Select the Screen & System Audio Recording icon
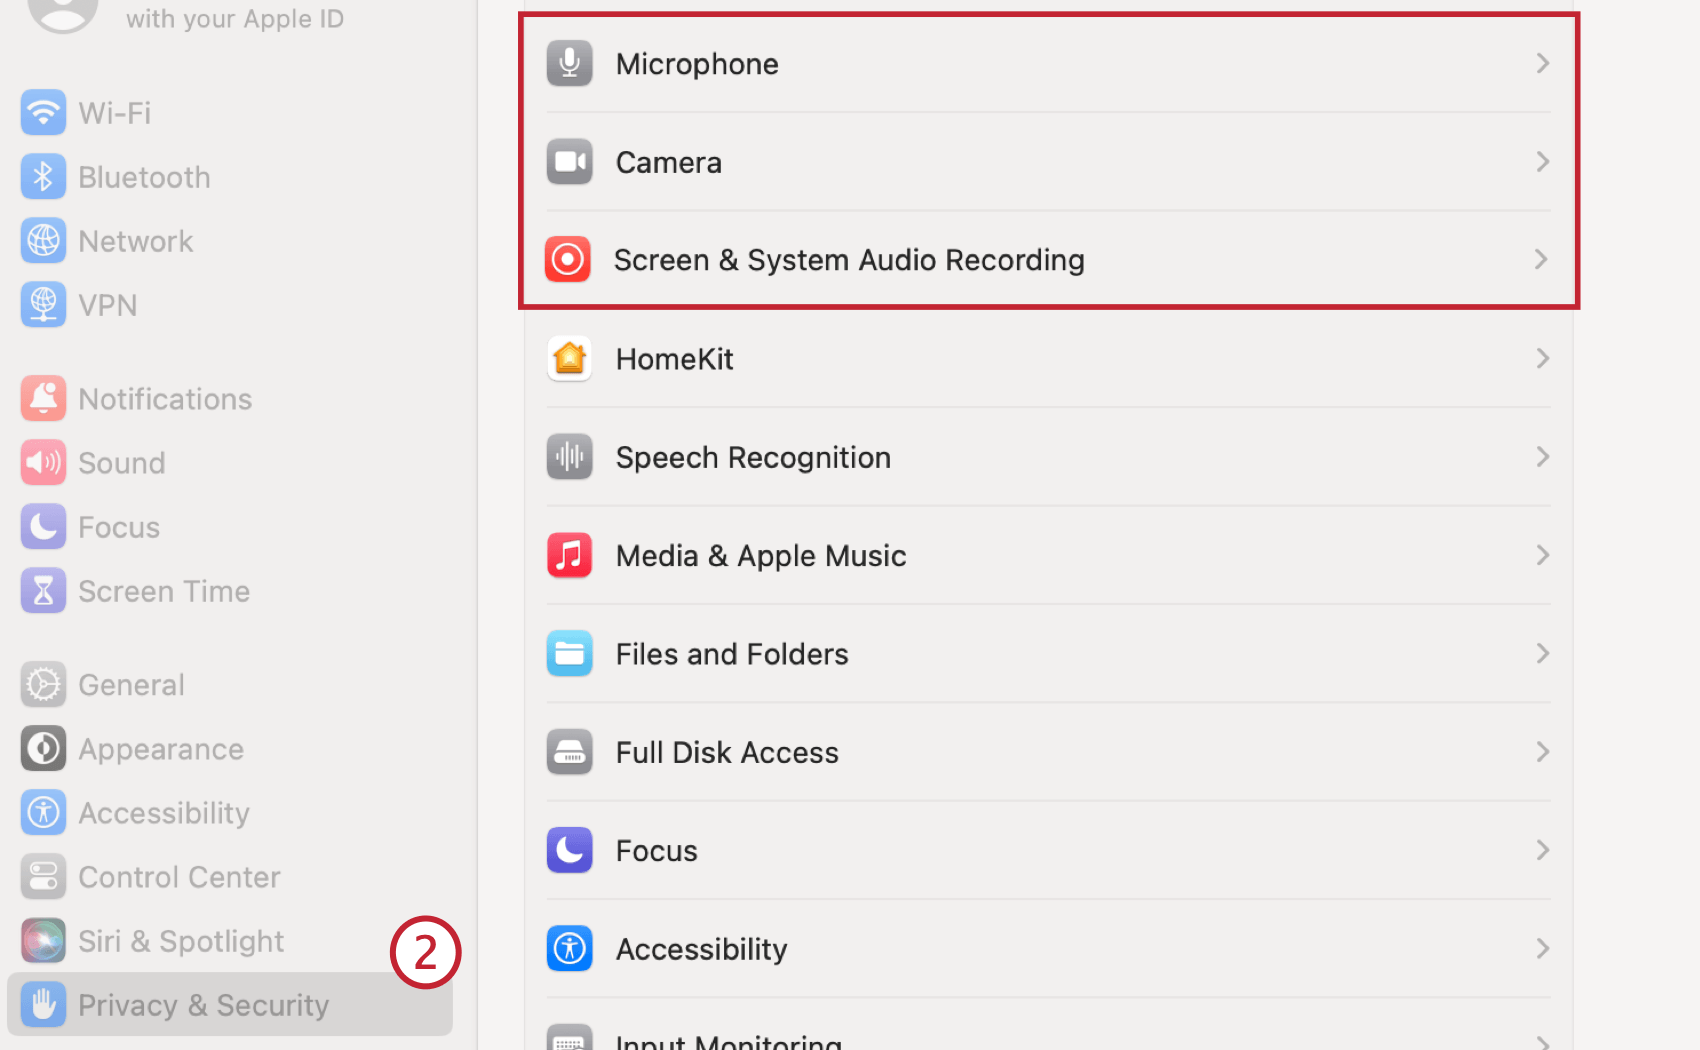 point(567,259)
